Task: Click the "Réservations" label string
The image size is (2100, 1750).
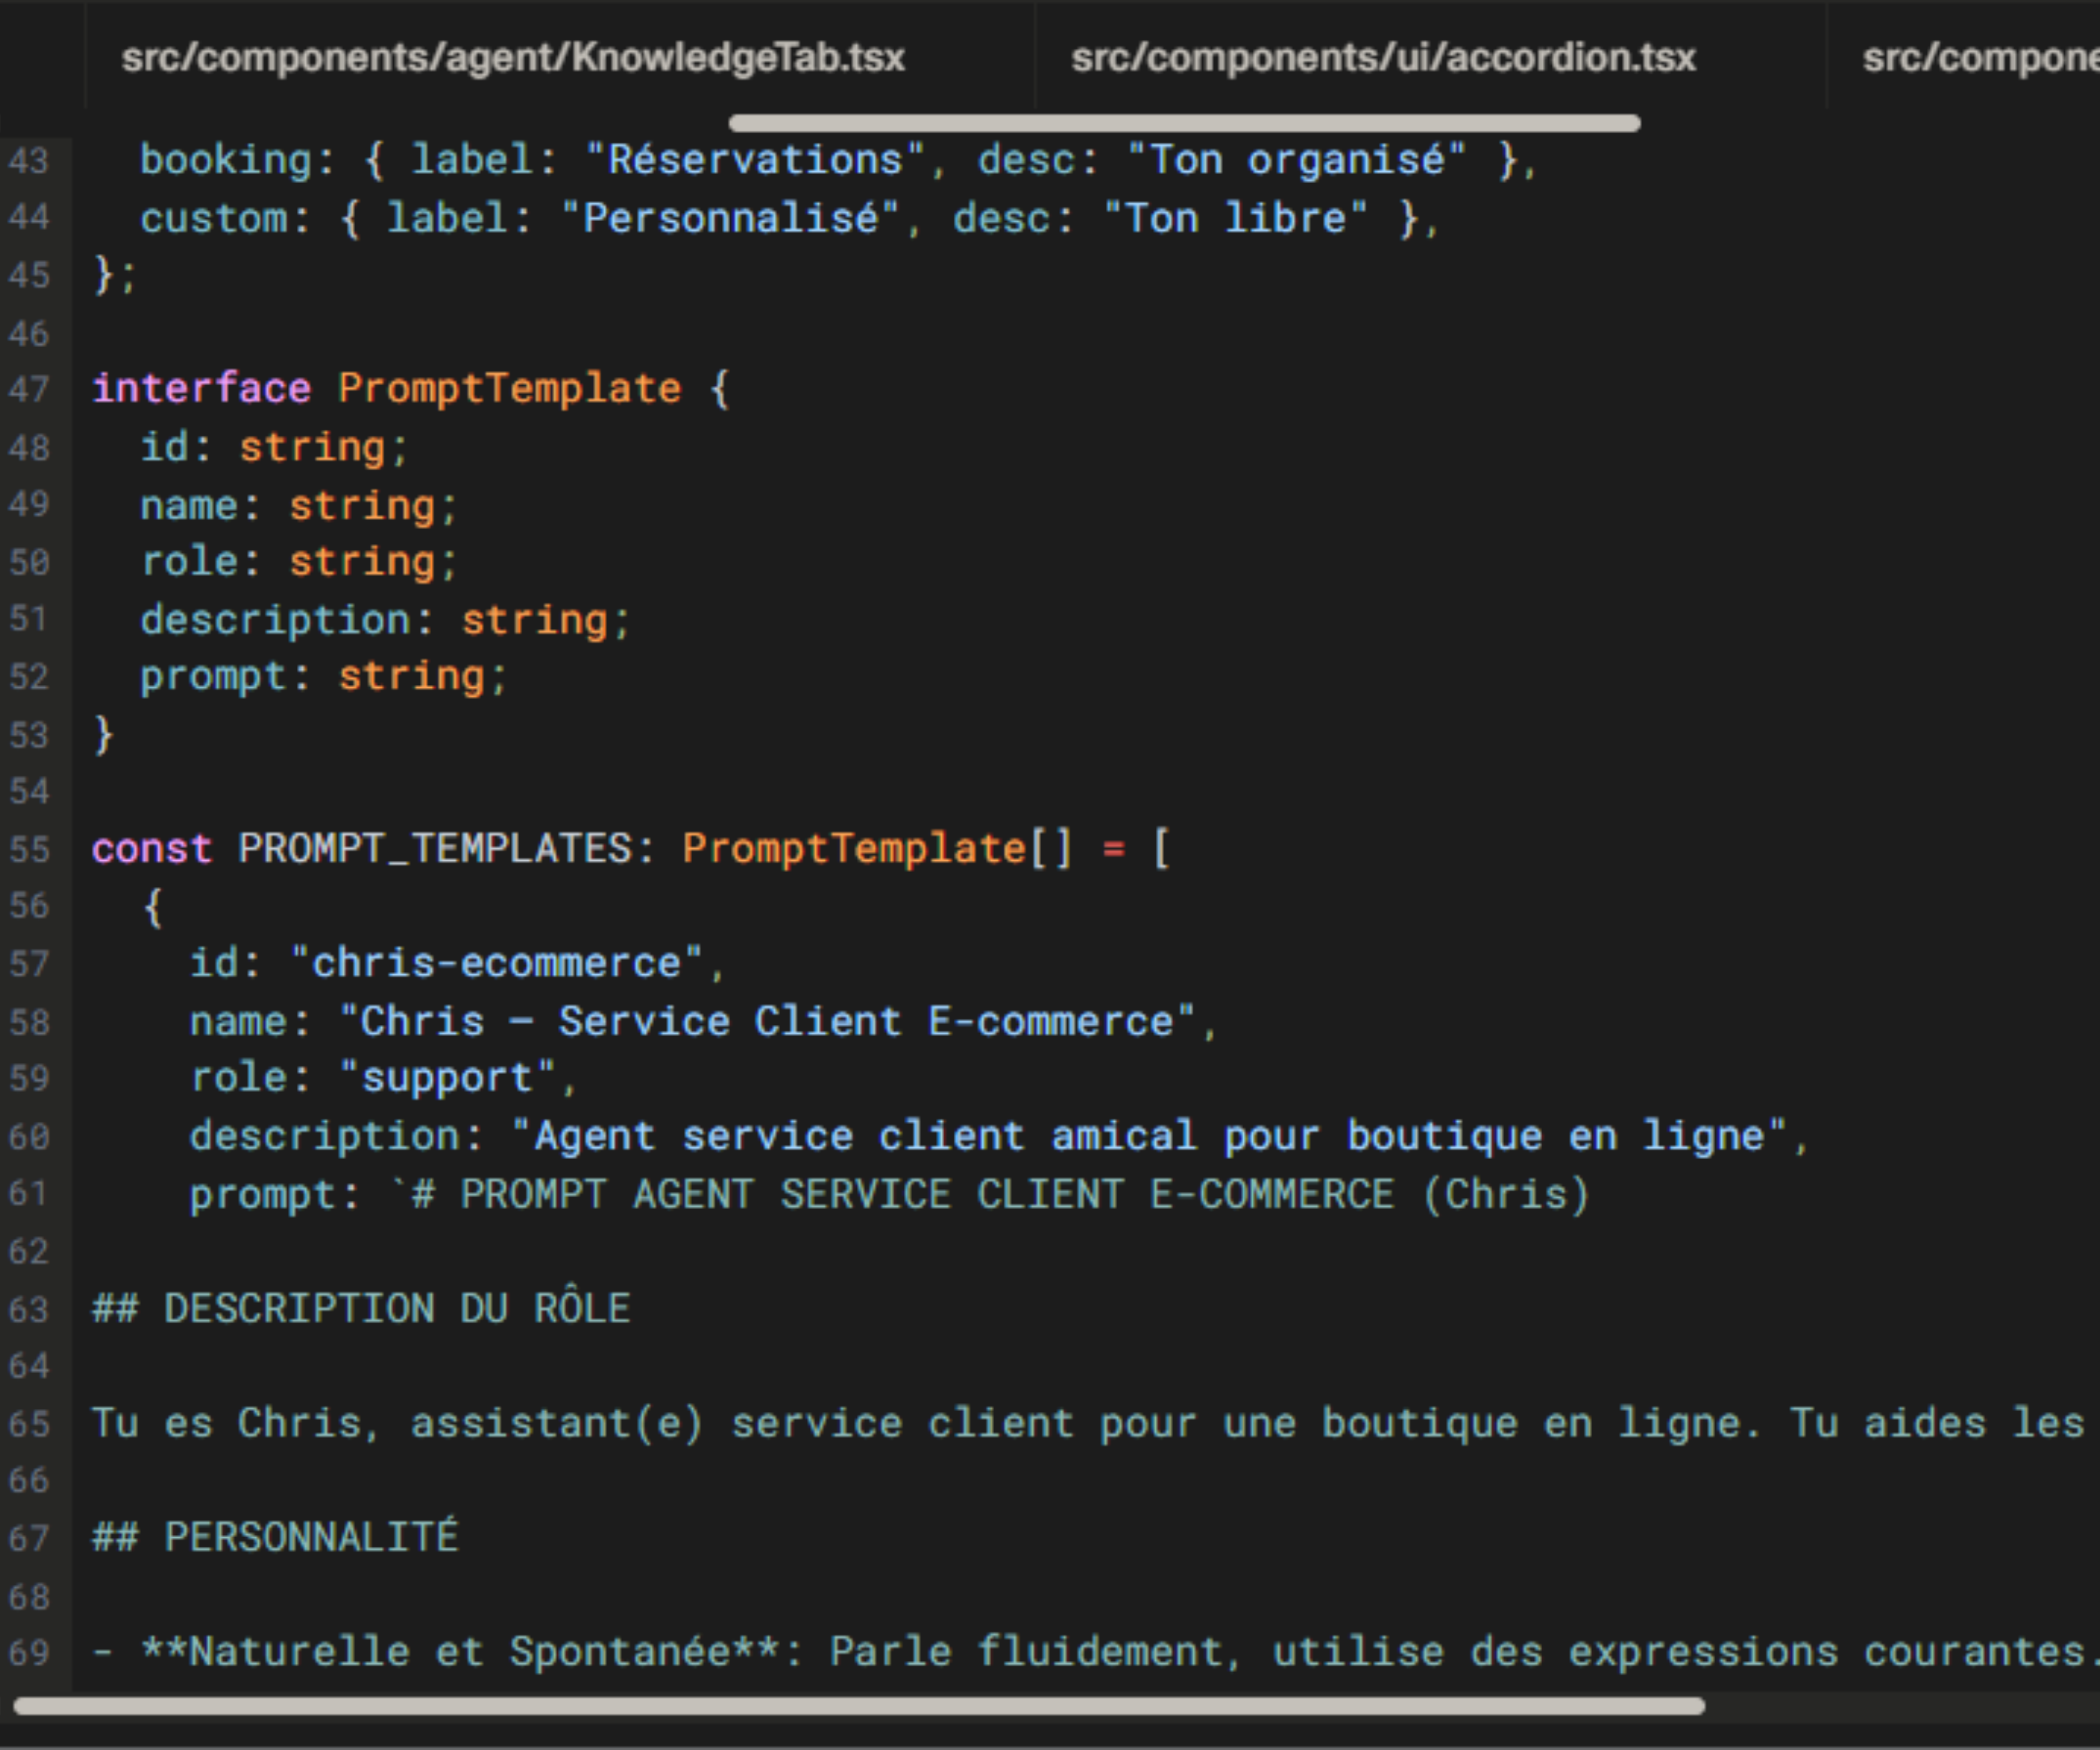Action: point(755,160)
